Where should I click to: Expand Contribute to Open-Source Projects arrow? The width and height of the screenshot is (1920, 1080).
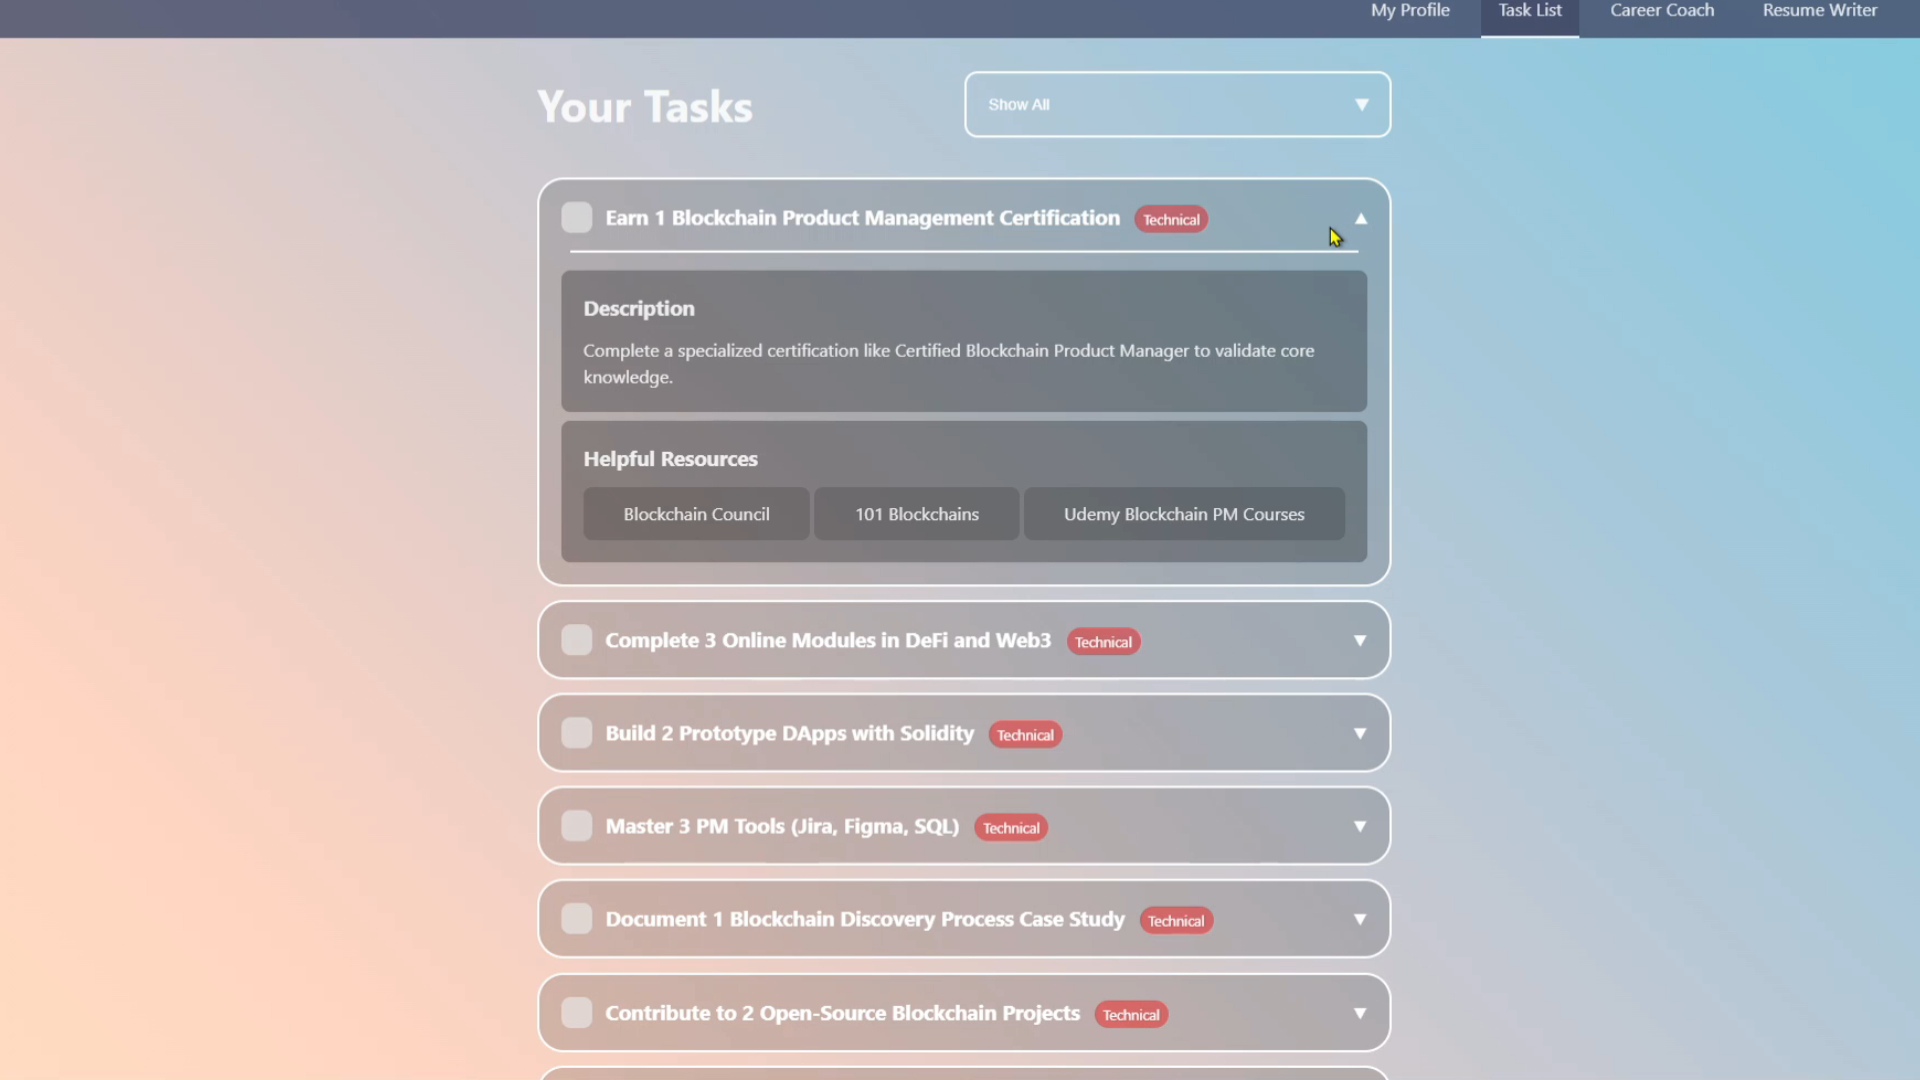click(1359, 1014)
